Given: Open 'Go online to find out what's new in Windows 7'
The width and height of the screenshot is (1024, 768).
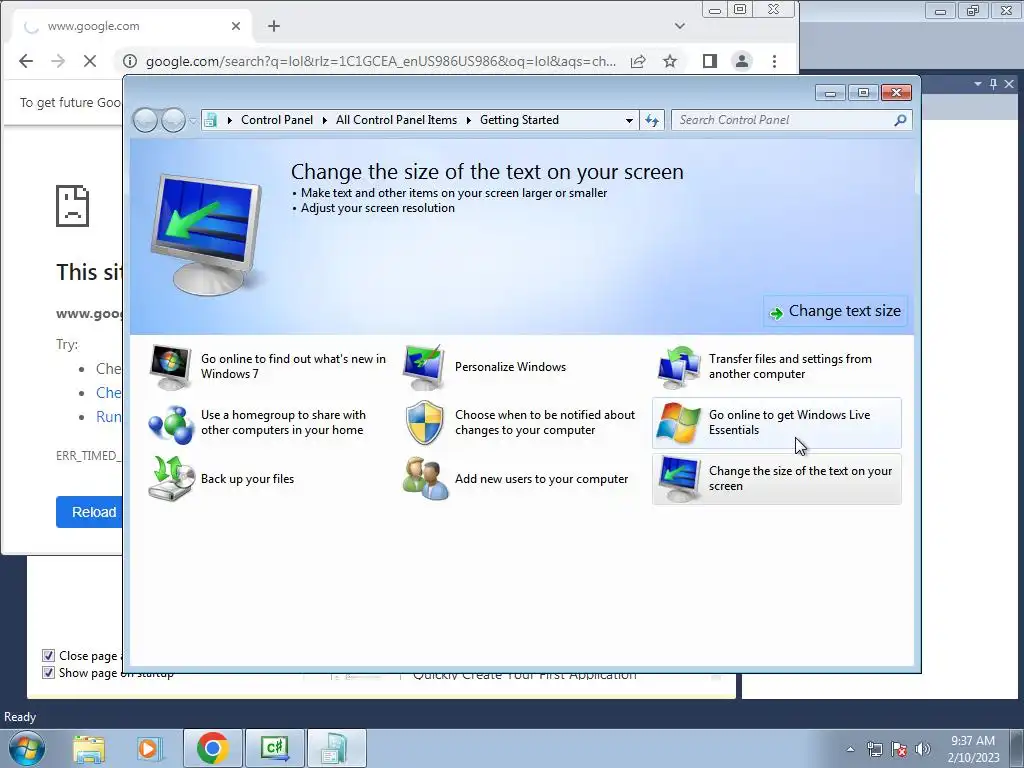Looking at the screenshot, I should pyautogui.click(x=268, y=366).
